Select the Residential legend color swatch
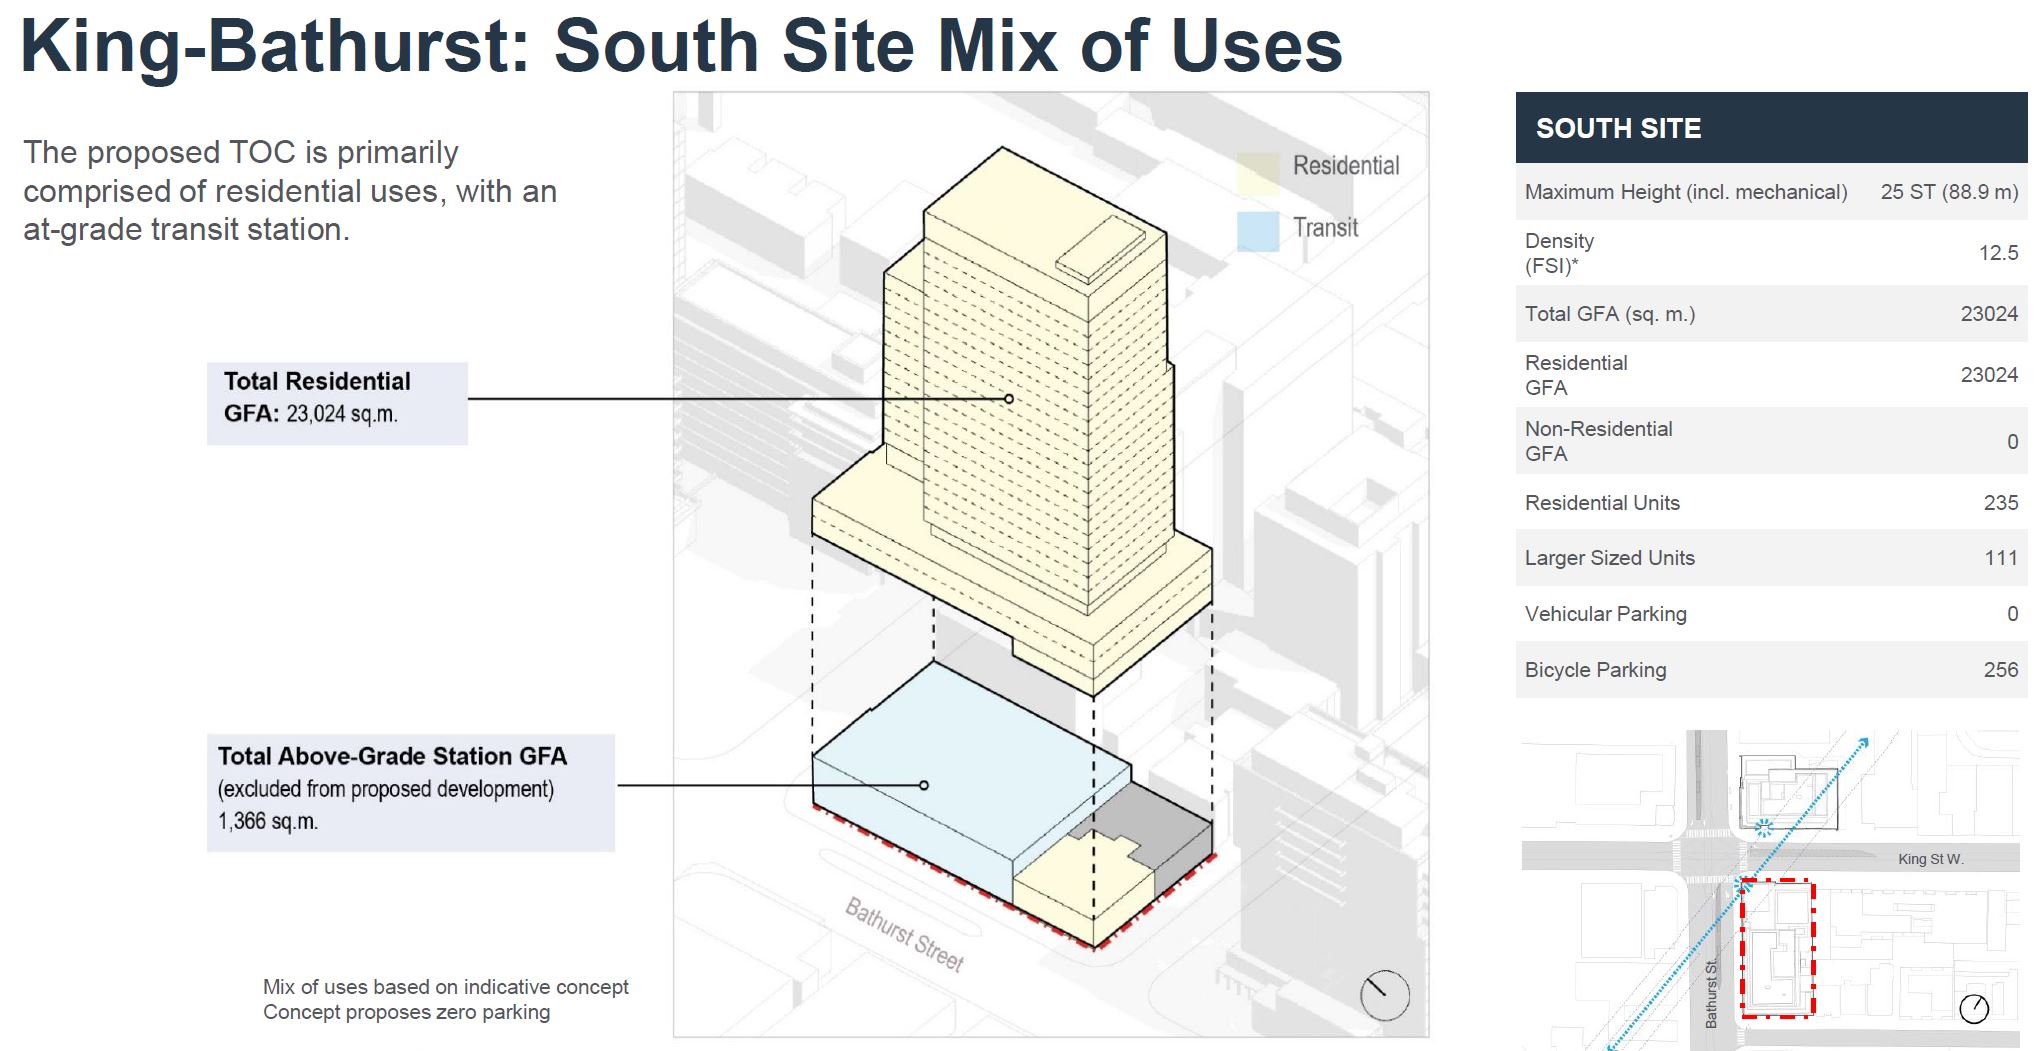 1257,171
